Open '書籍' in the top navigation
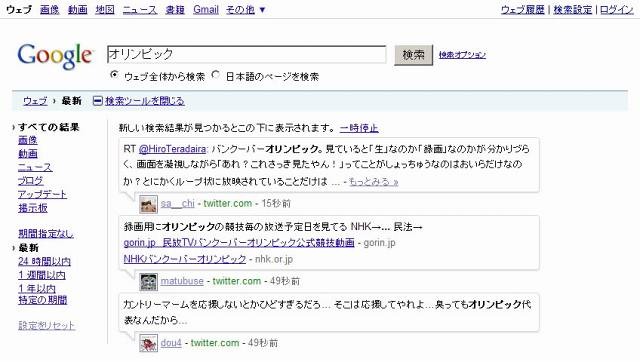The width and height of the screenshot is (640, 362). click(175, 9)
